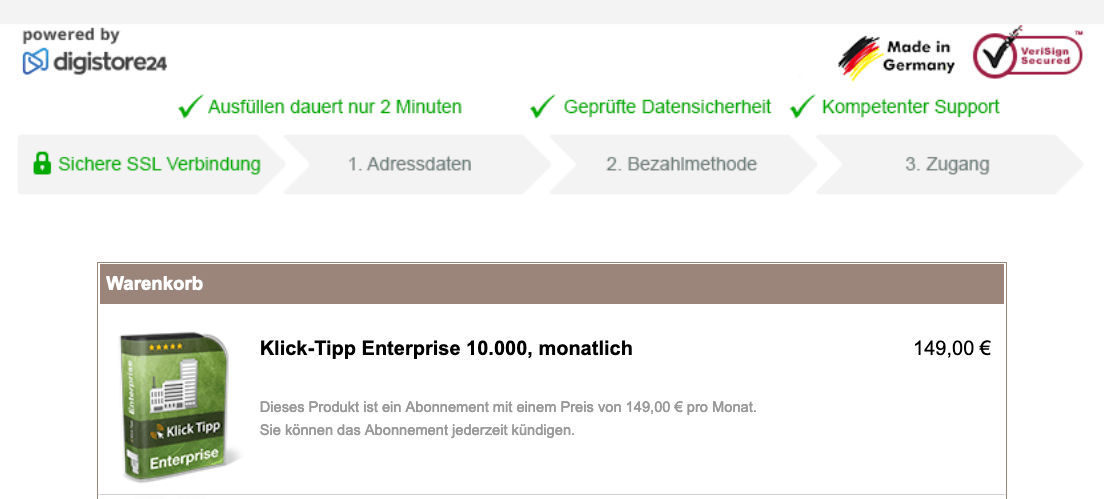
Task: Click the Klick Tipp Enterprise product box image
Action: 180,408
